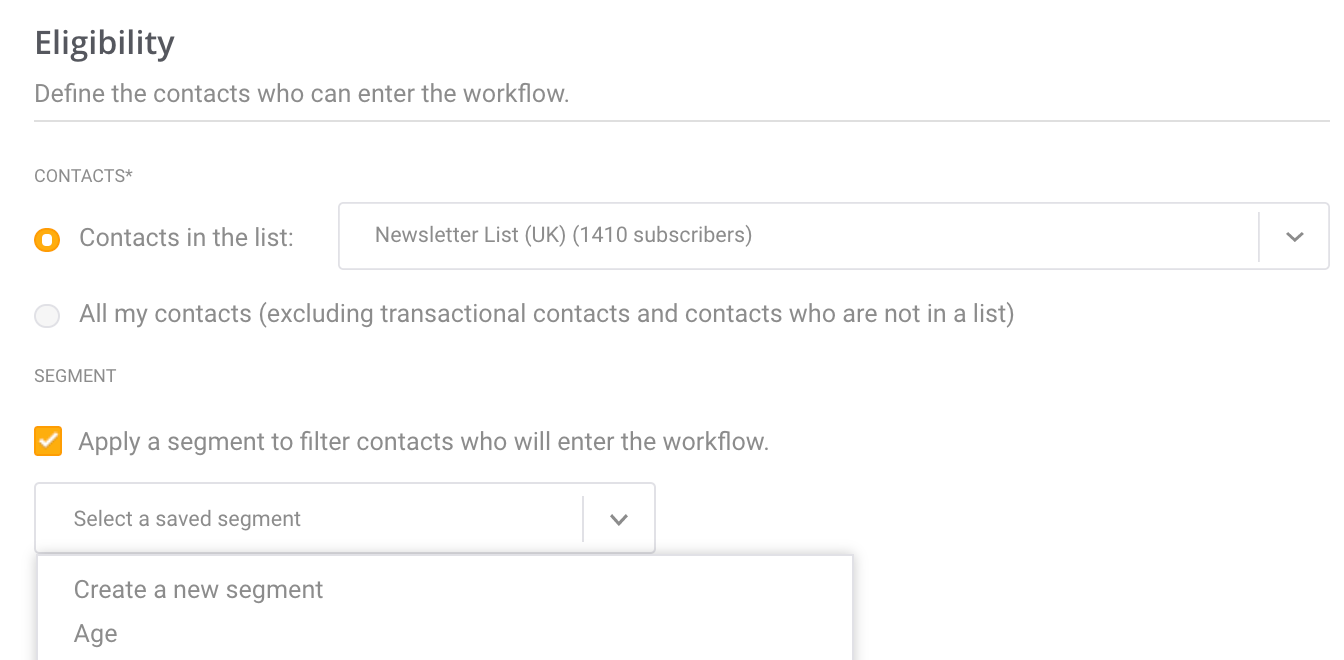Uncheck the apply a segment checkbox
Image resolution: width=1344 pixels, height=660 pixels.
click(x=48, y=441)
